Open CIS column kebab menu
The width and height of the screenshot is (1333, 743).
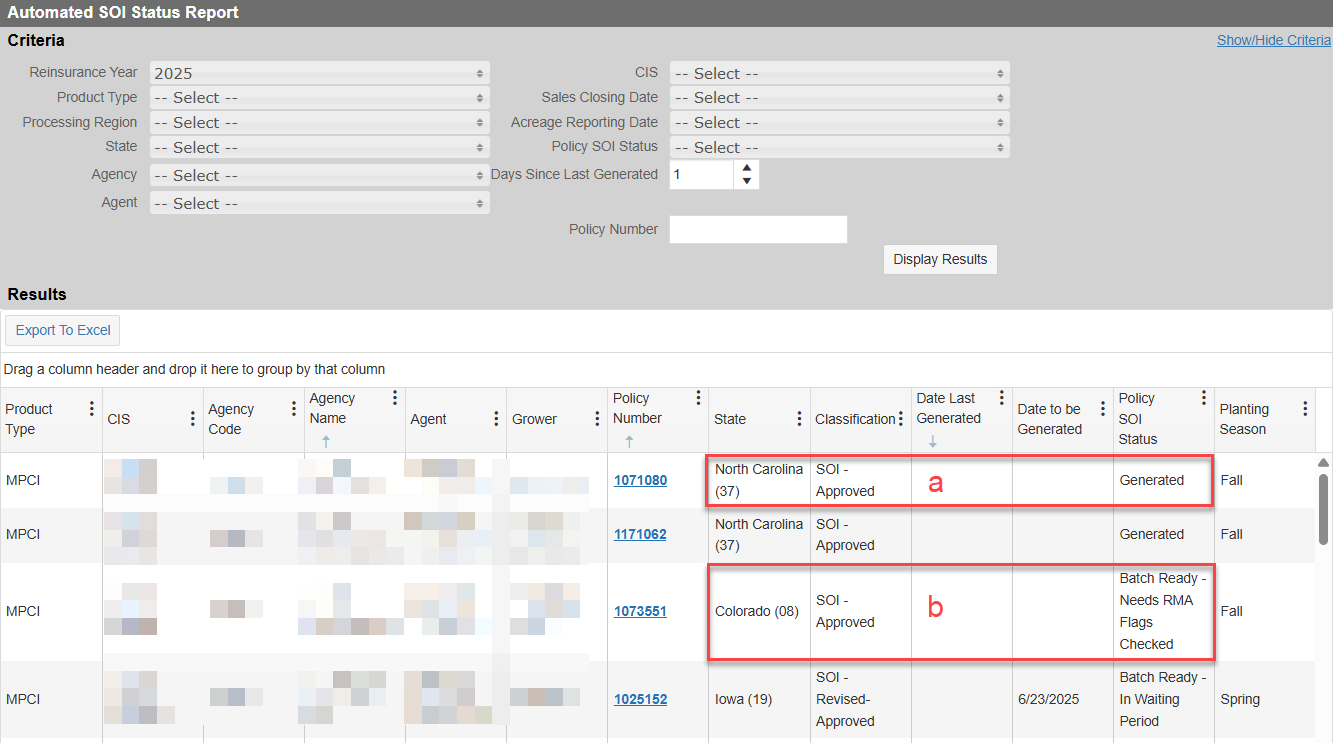point(192,419)
